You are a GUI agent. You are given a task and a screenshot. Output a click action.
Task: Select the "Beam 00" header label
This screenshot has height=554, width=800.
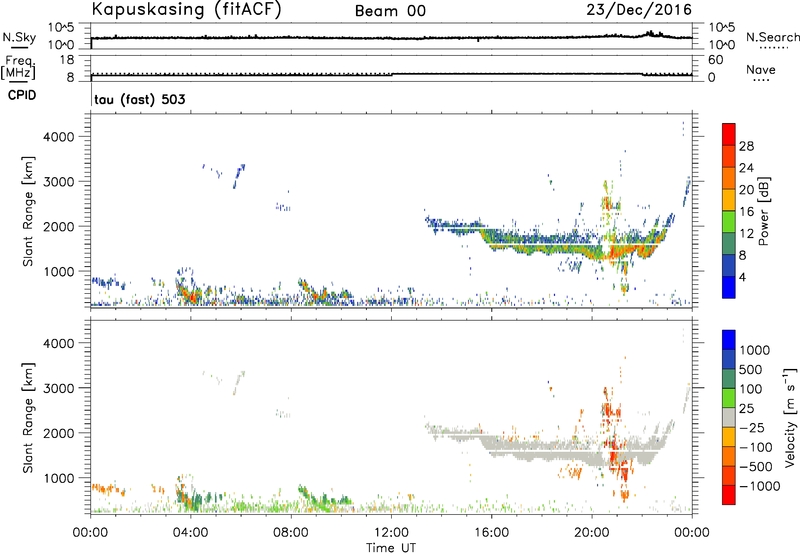pyautogui.click(x=390, y=11)
